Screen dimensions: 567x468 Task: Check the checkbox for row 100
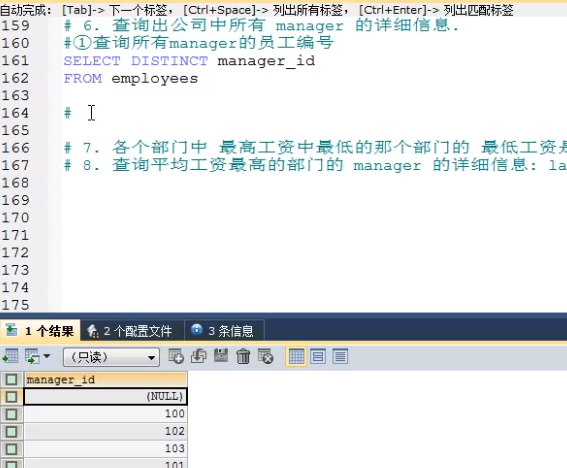12,414
